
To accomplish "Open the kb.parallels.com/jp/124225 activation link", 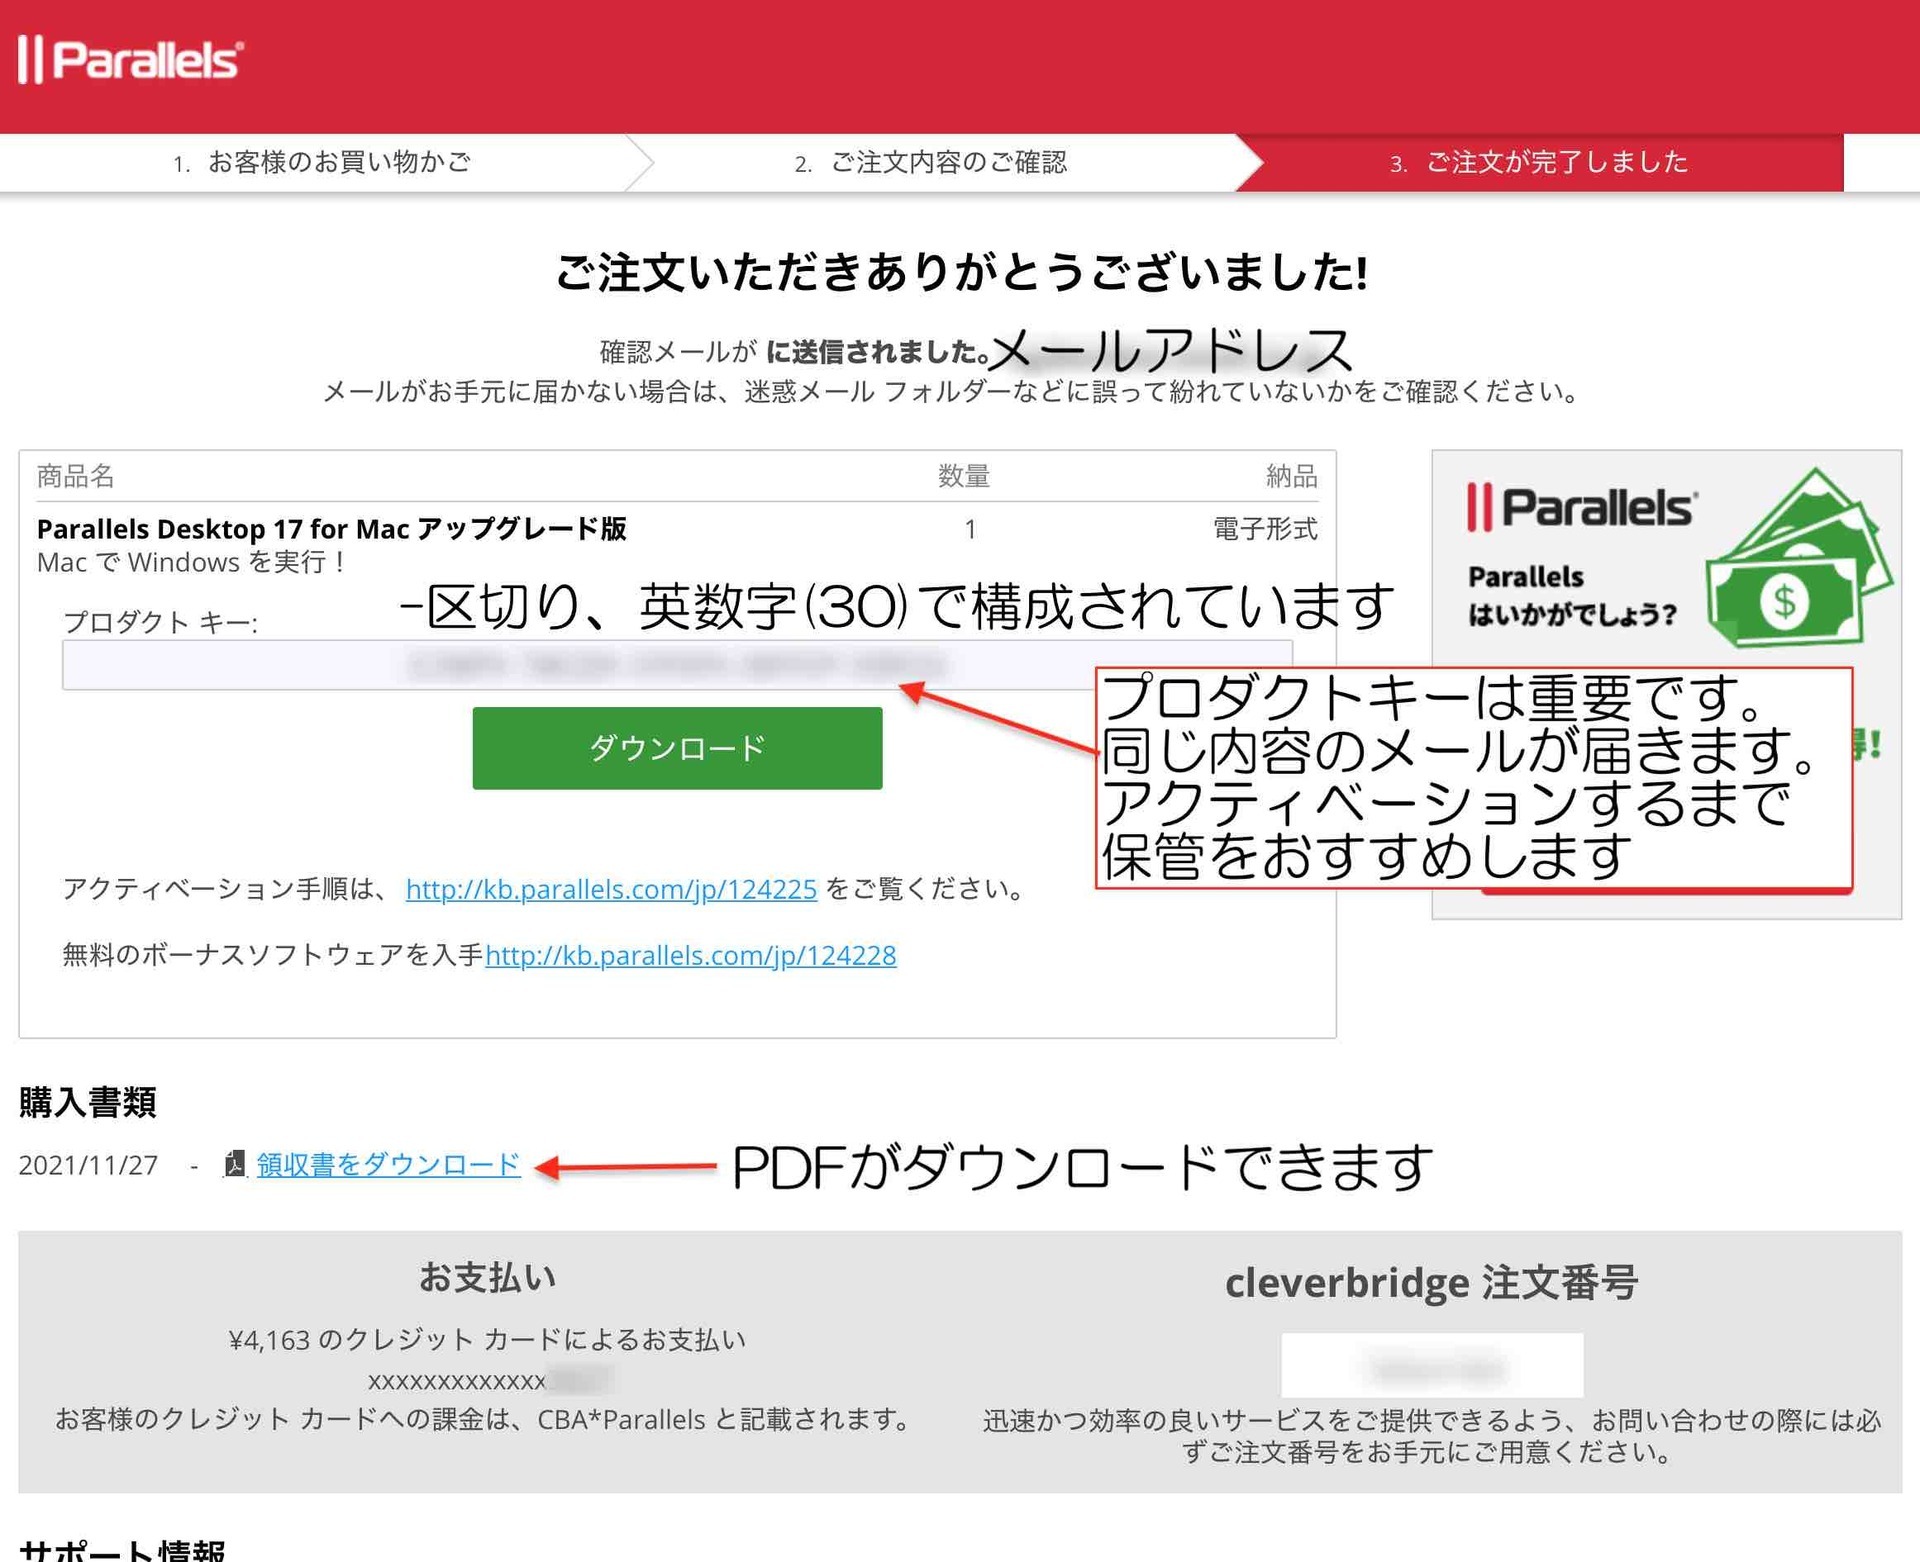I will [x=611, y=889].
